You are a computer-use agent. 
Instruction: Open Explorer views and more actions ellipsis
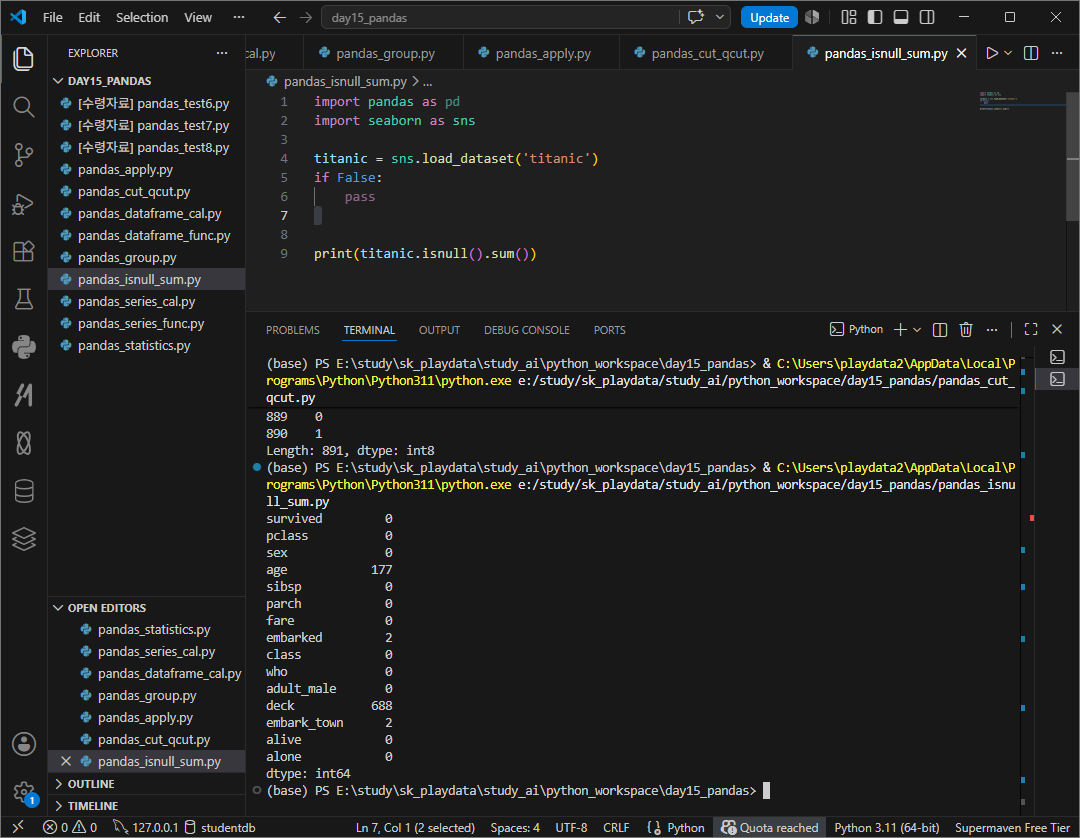pyautogui.click(x=222, y=53)
